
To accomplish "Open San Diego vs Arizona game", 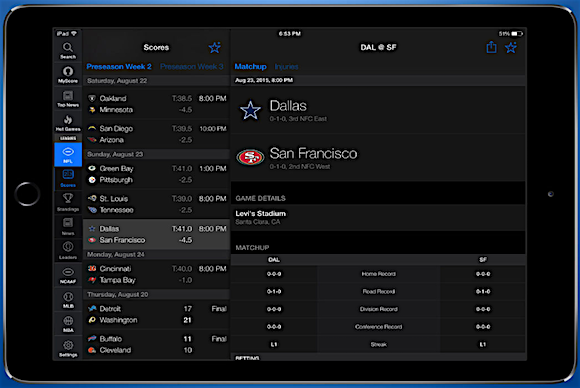I will point(156,134).
